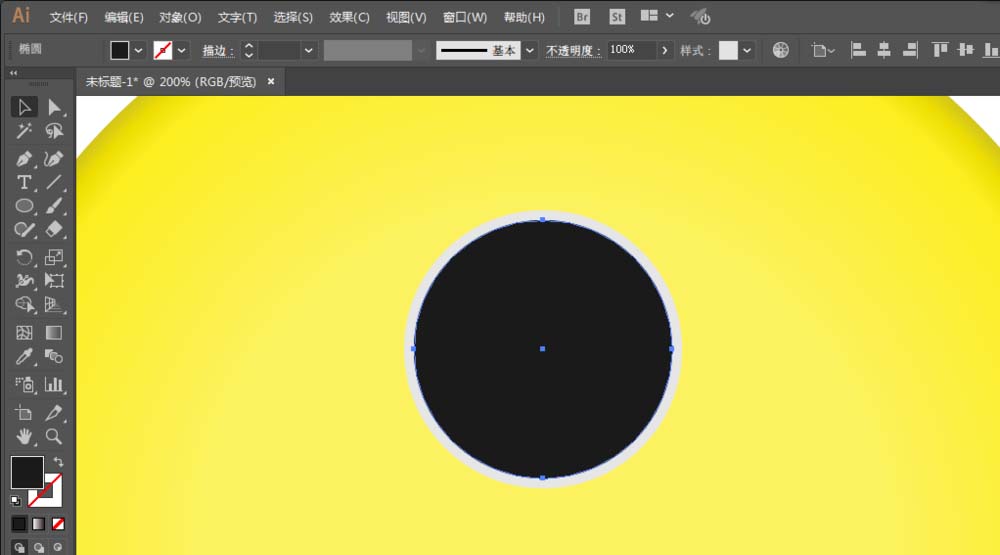Expand stroke weight dropdown

coord(309,50)
